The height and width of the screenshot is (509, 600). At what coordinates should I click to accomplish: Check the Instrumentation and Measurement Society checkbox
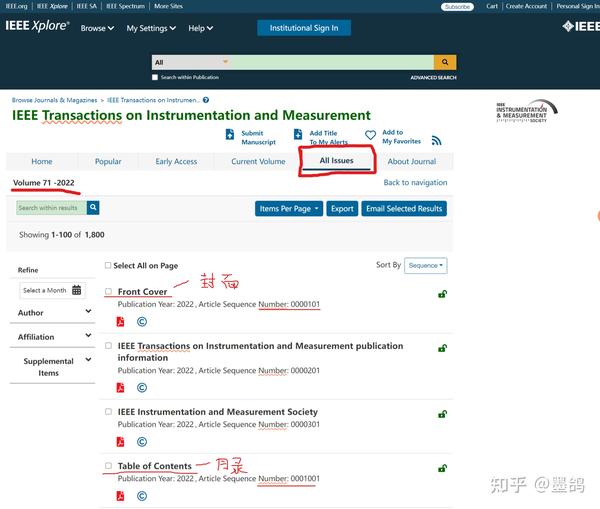tap(108, 411)
